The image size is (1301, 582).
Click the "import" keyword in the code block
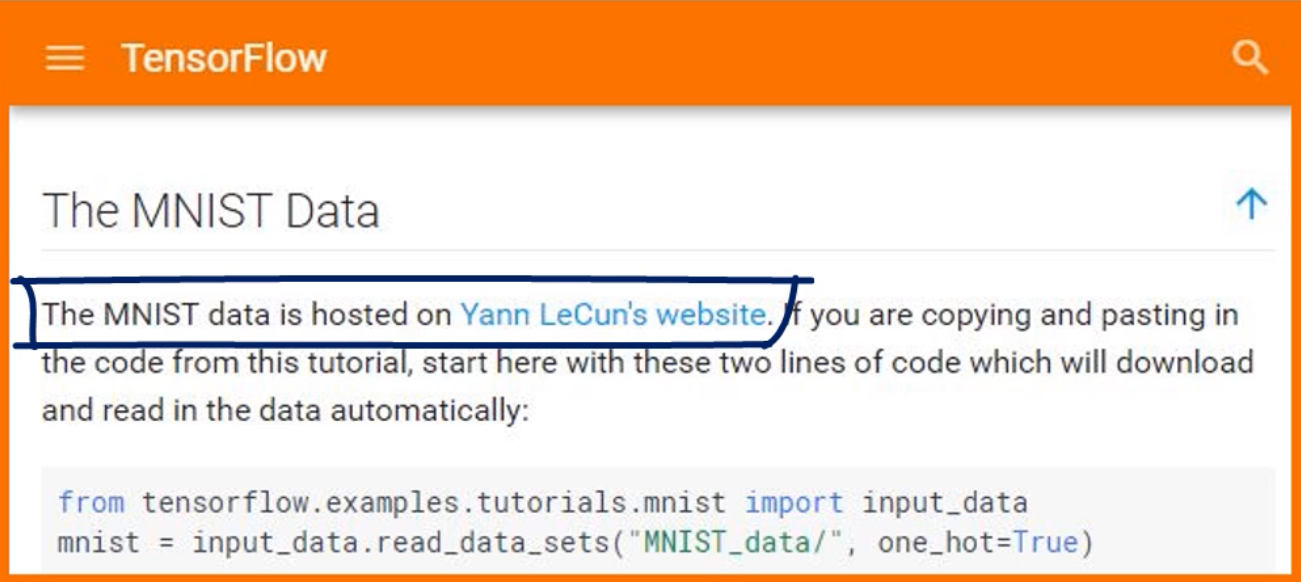click(x=794, y=502)
